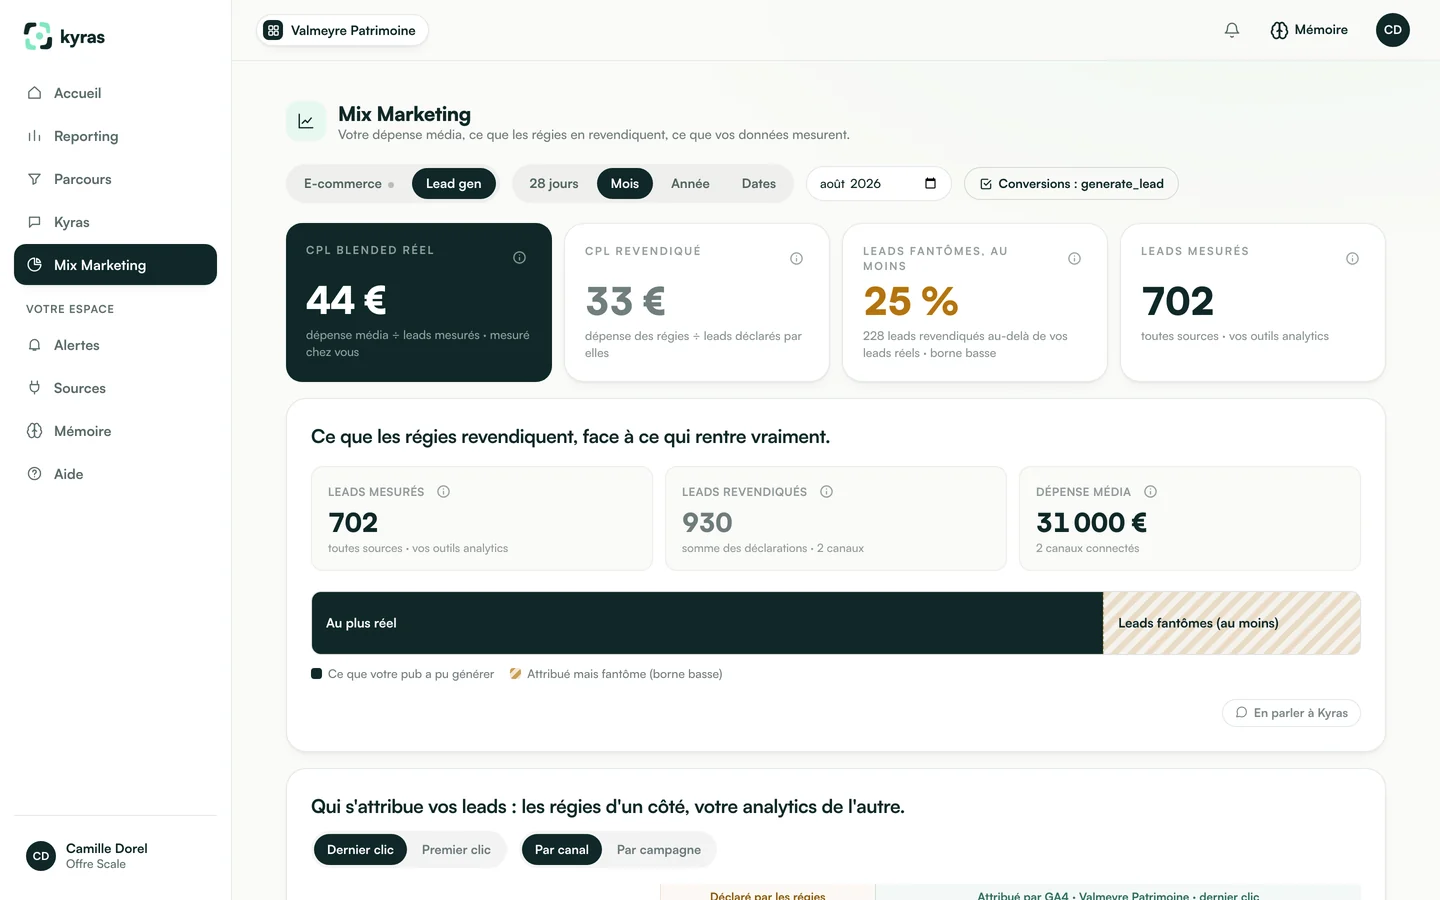Show info for CPL Blended Réel card
1440x900 pixels.
pyautogui.click(x=519, y=258)
